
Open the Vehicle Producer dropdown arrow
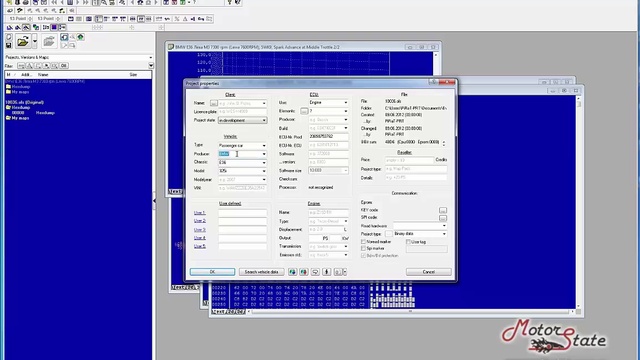coord(264,154)
